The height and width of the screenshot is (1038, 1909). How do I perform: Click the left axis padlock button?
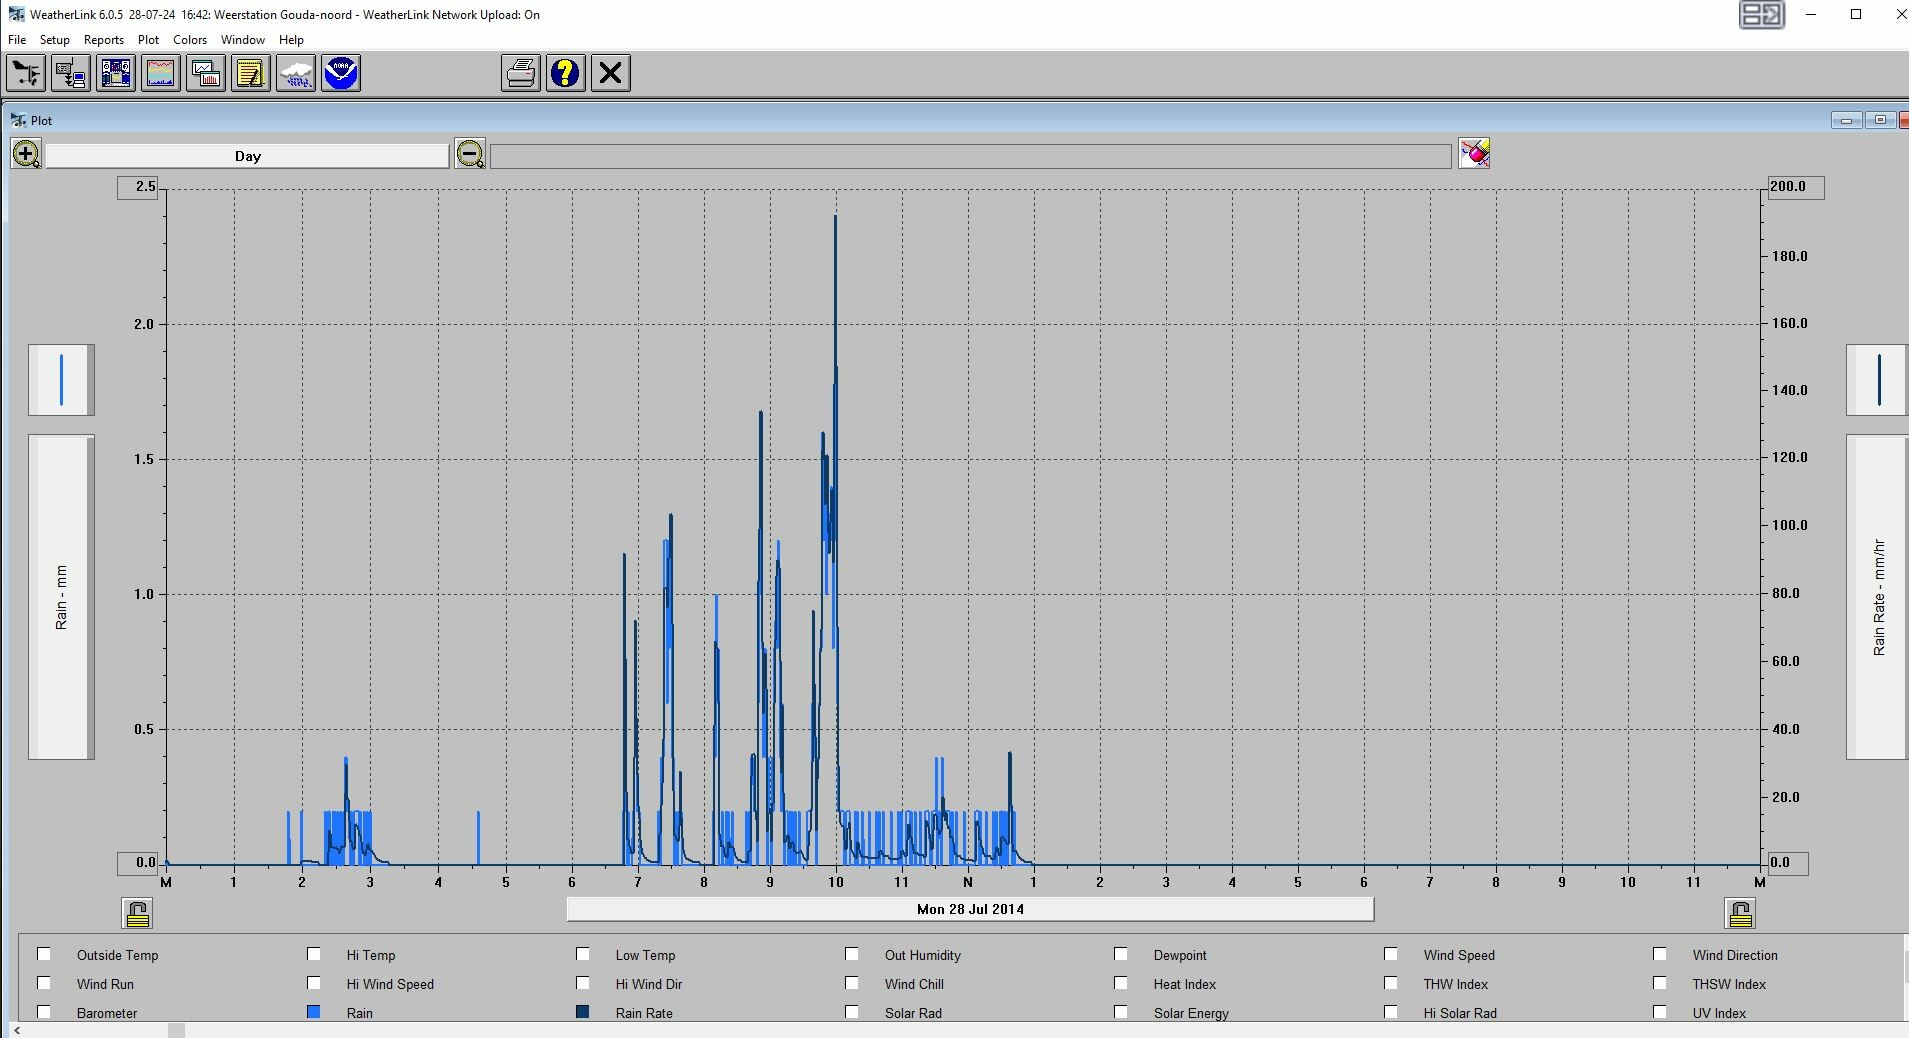tap(138, 913)
